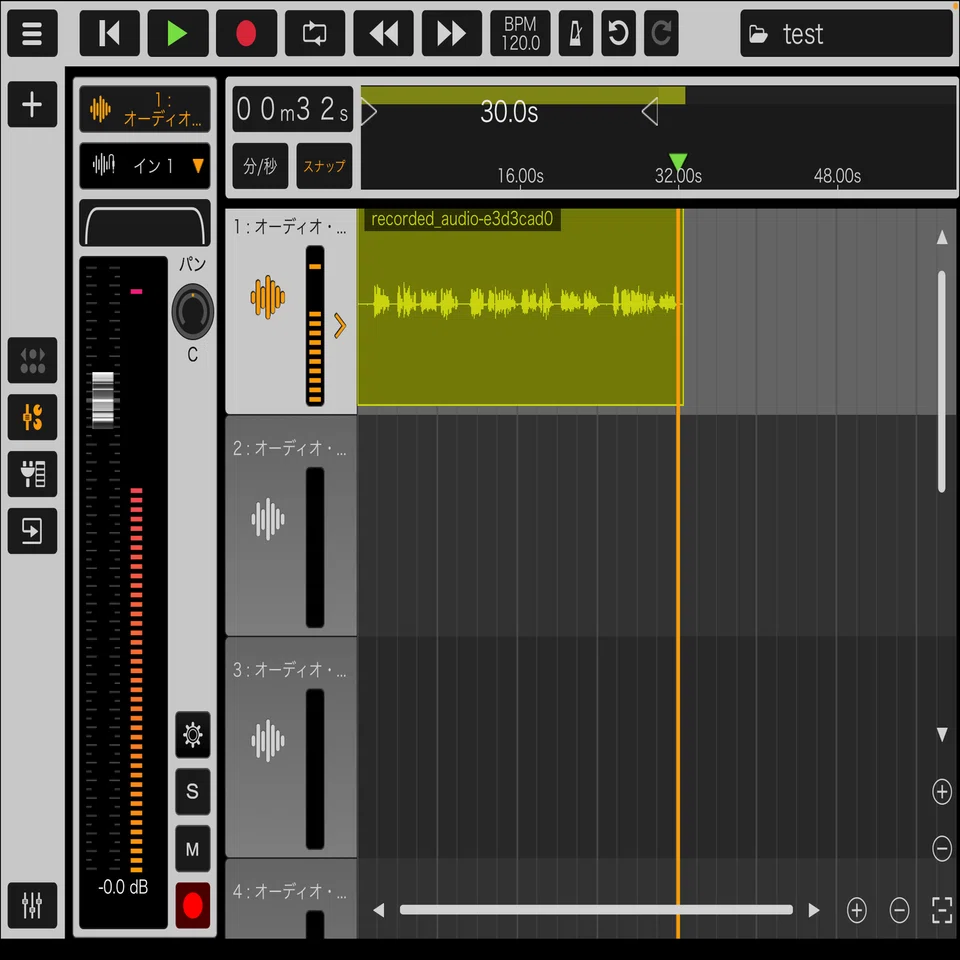Click the horizontal timeline scrollbar

coord(596,910)
